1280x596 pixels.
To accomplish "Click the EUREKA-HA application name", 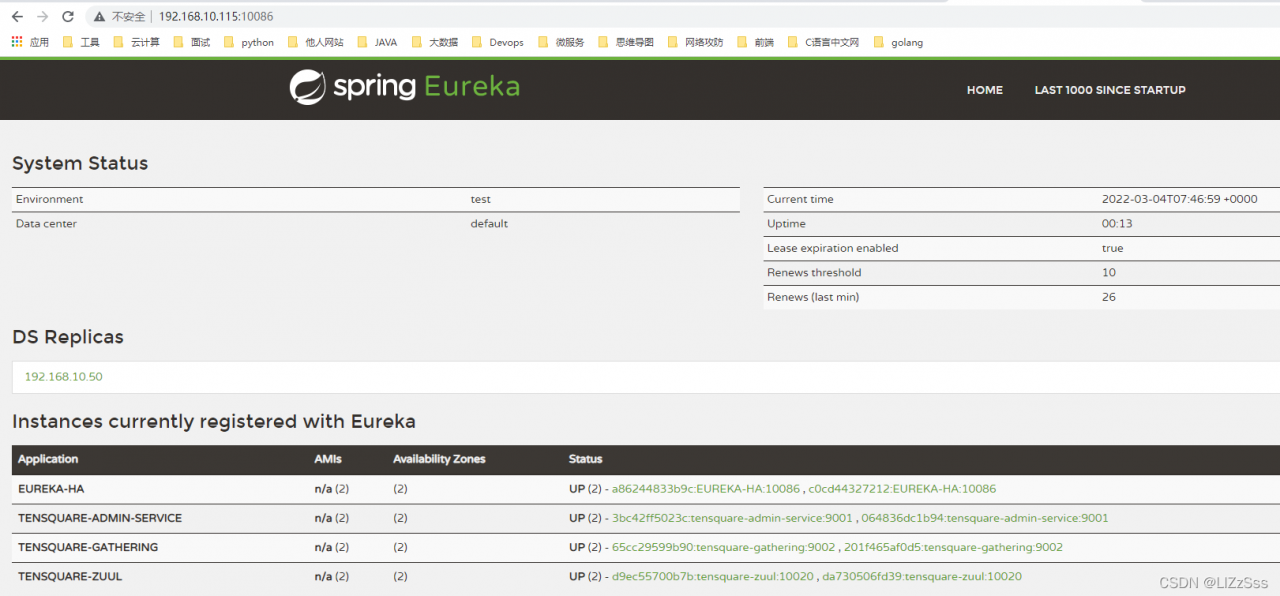I will [52, 489].
